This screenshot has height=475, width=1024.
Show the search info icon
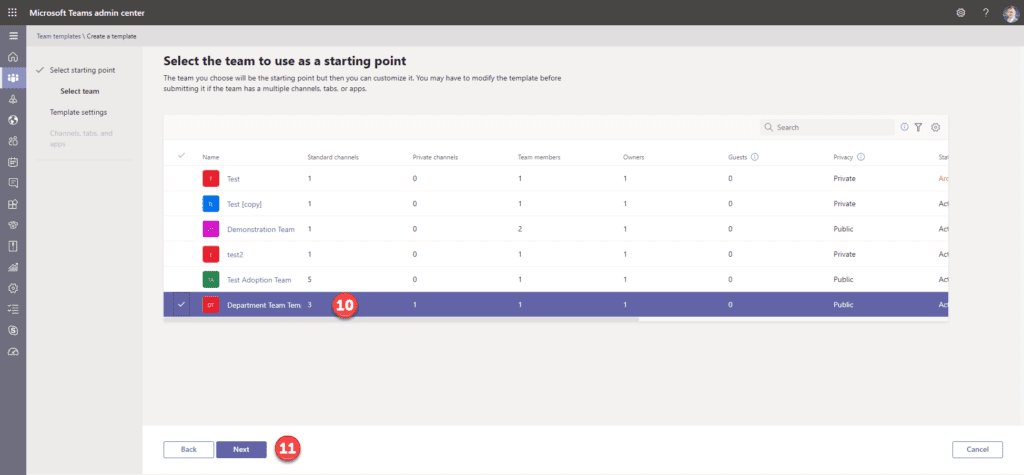click(x=904, y=127)
